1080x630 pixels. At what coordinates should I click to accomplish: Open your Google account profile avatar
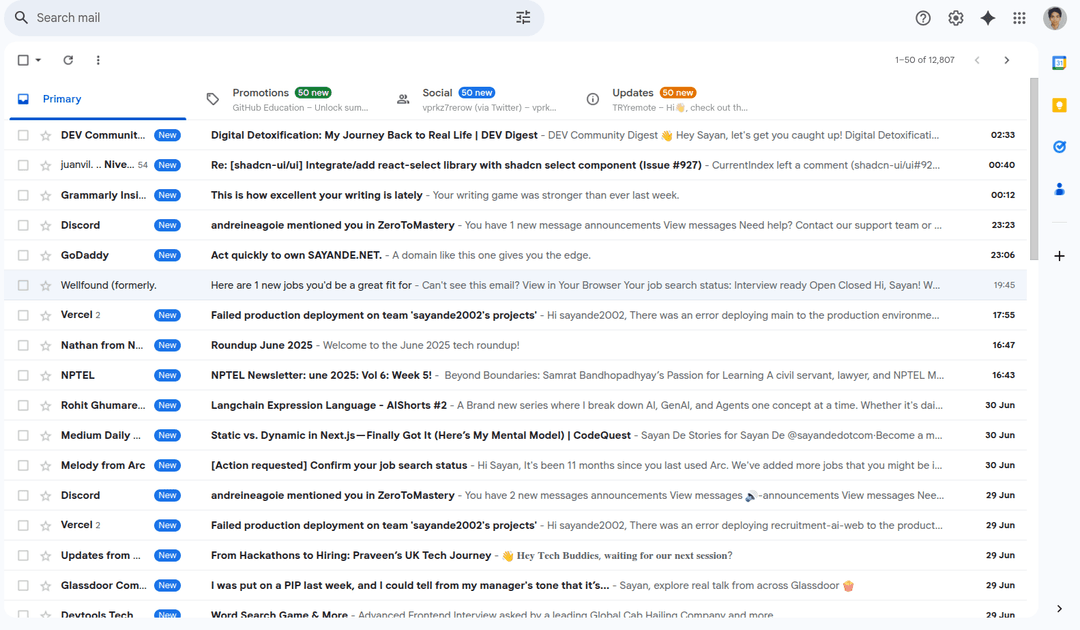click(1055, 17)
